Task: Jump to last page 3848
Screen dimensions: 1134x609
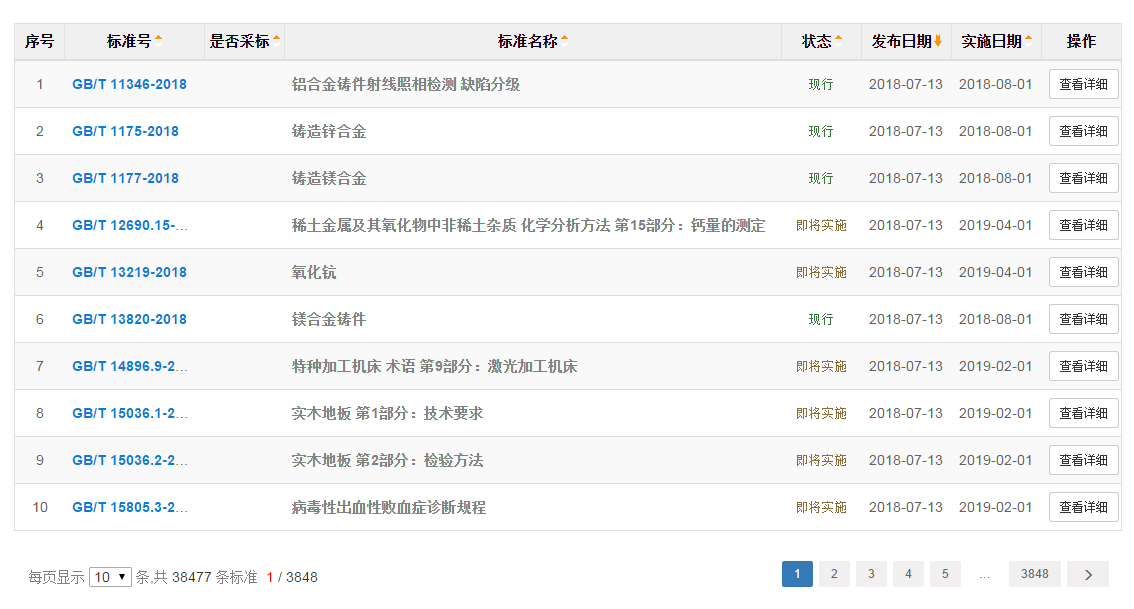Action: click(1034, 574)
